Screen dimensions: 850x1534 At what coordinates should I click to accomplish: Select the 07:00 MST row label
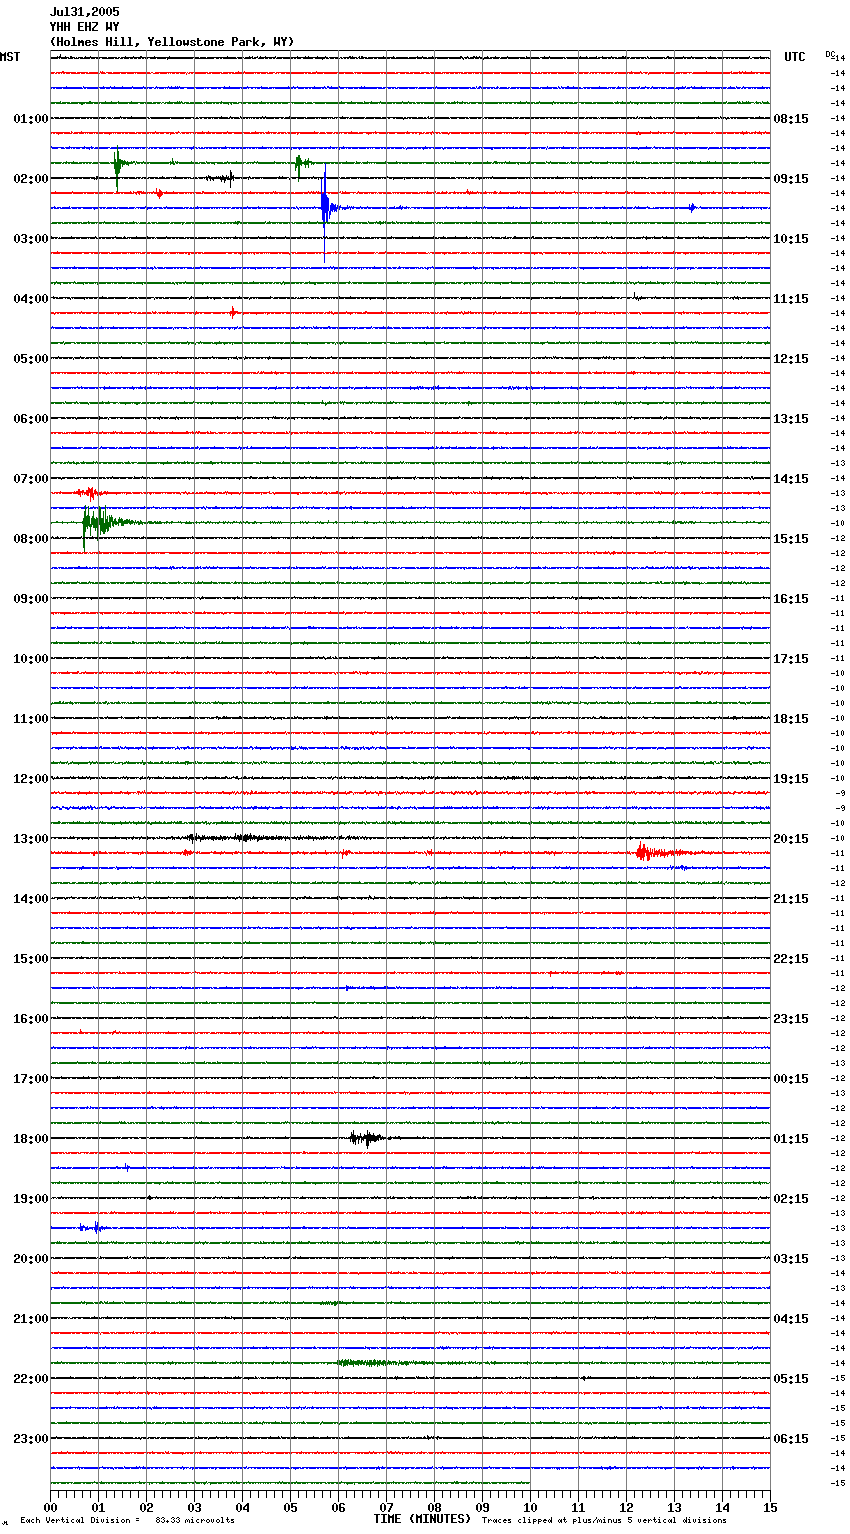tap(31, 479)
